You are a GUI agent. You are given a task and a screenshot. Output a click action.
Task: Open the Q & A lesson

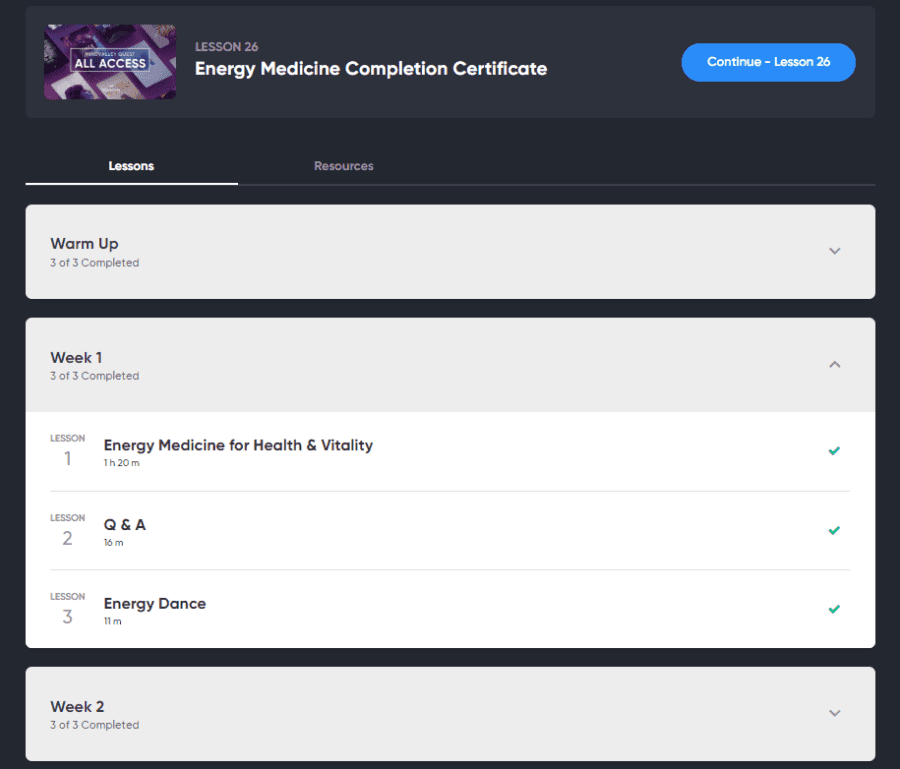pyautogui.click(x=125, y=525)
